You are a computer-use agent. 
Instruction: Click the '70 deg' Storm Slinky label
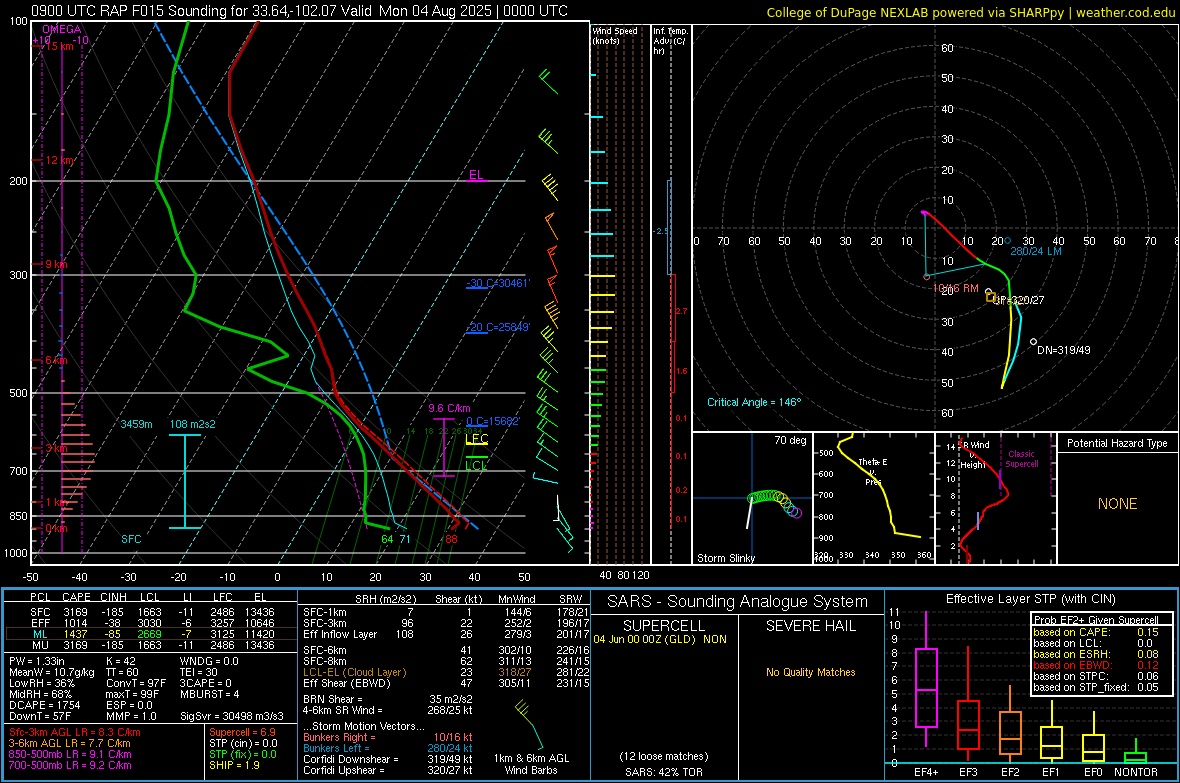(790, 440)
